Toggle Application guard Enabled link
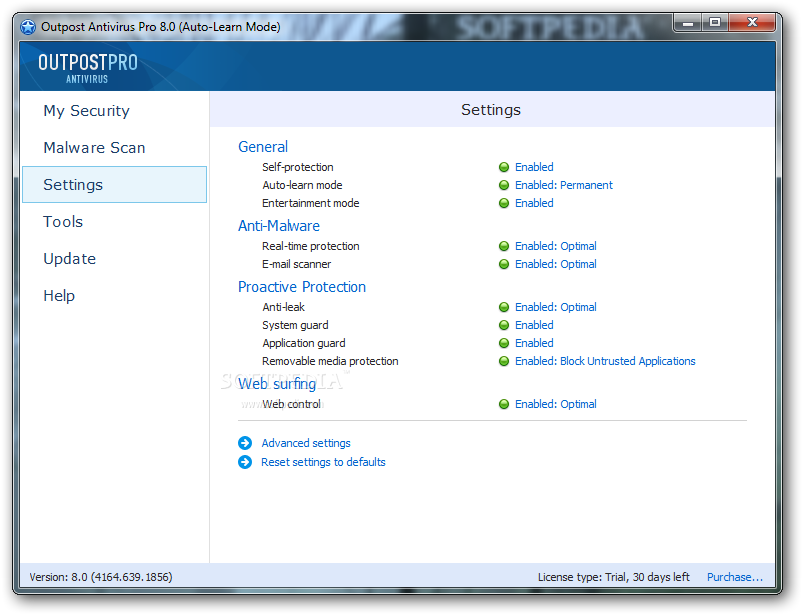 (x=534, y=343)
